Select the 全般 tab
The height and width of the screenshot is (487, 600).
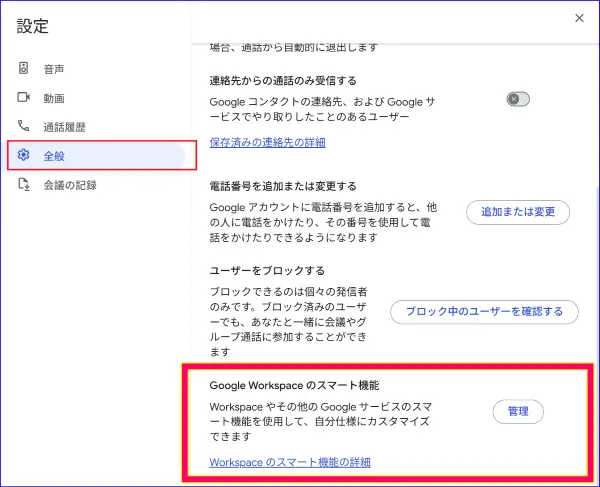(96, 156)
